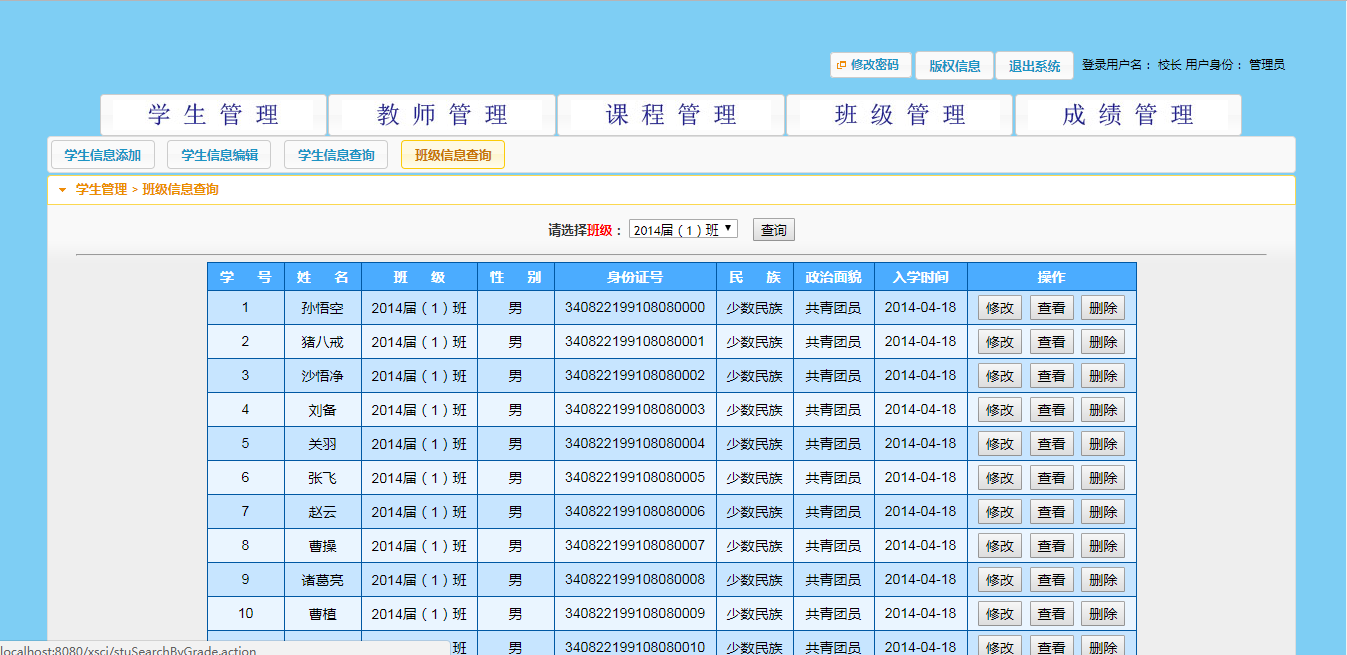Modify student 刘备's record

point(1000,410)
